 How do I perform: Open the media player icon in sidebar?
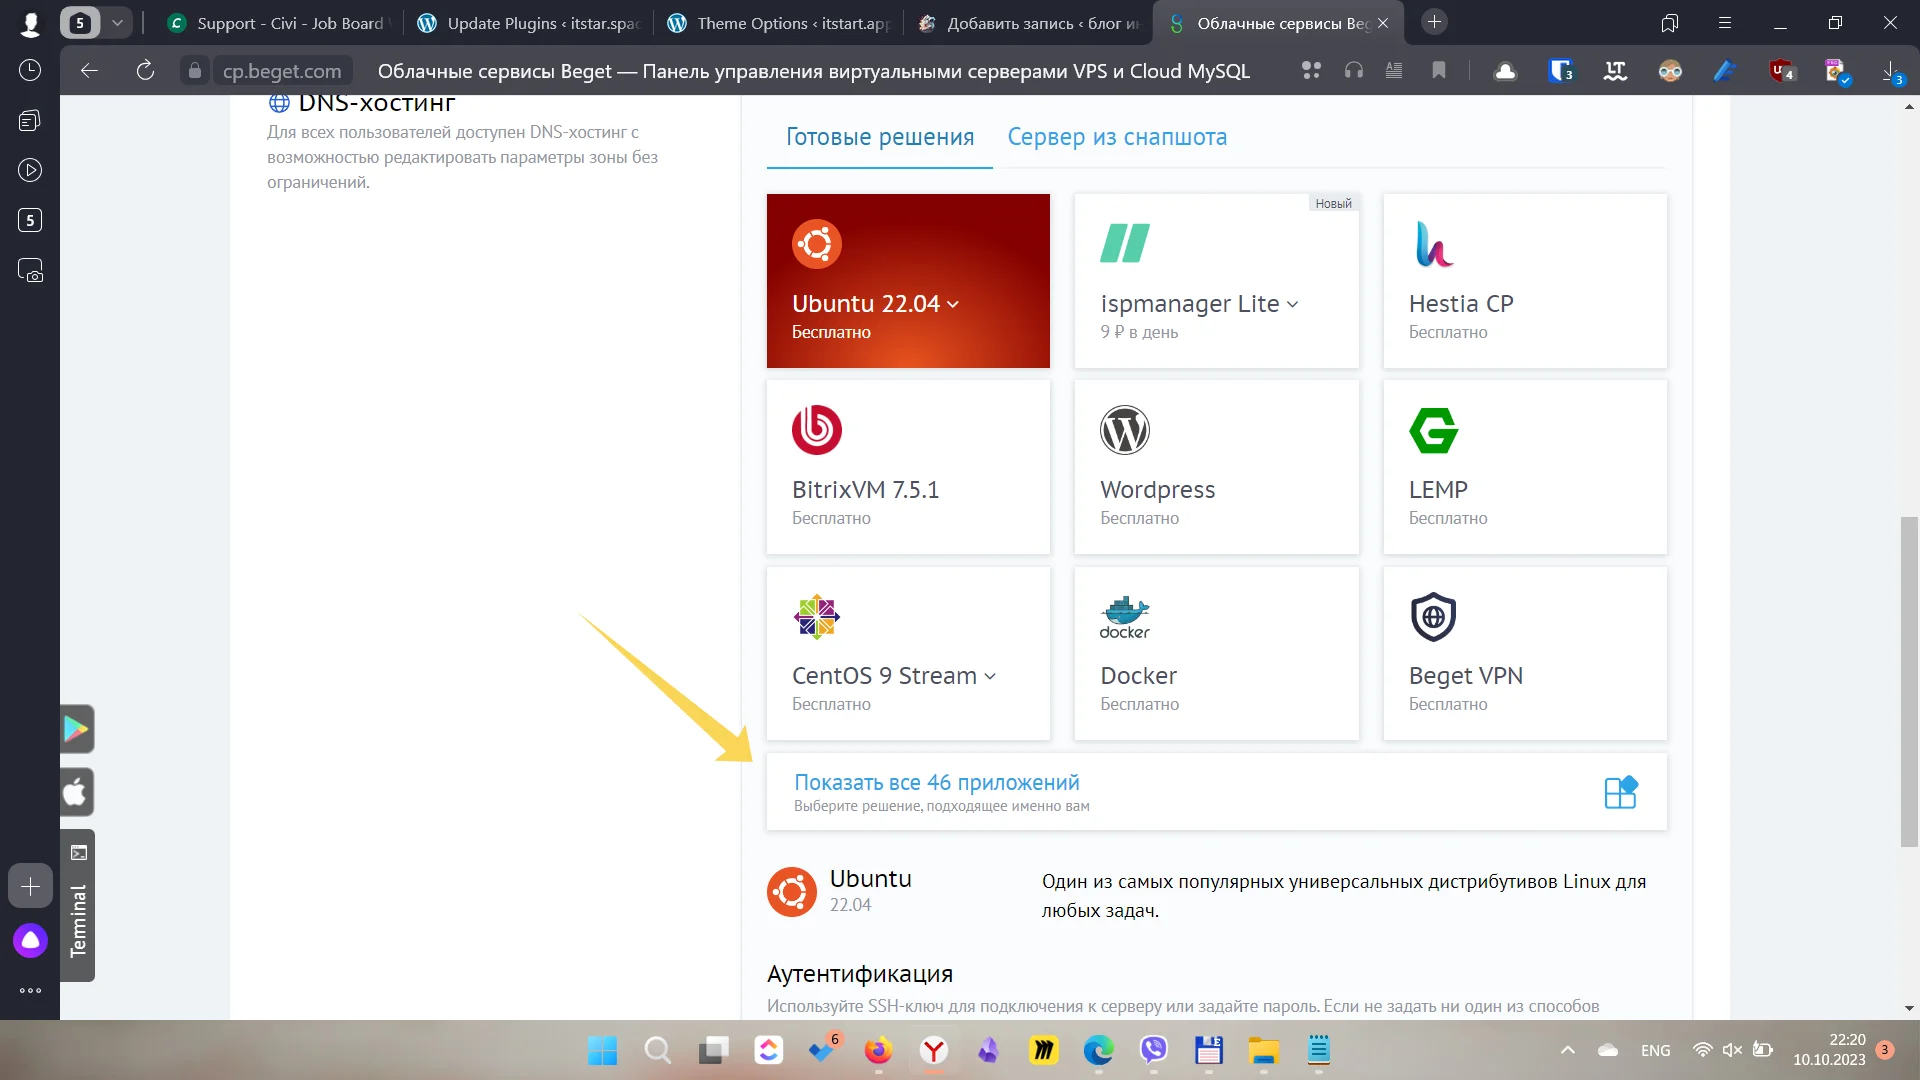tap(30, 170)
